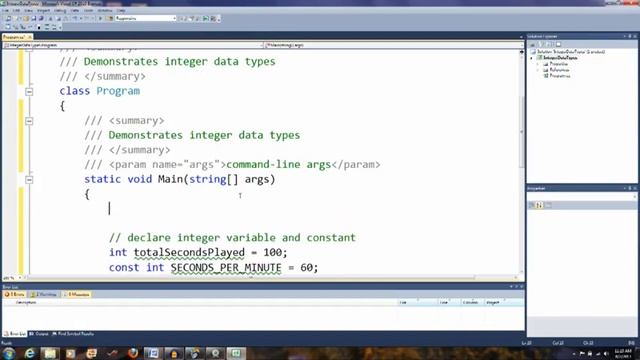Click the Start Debugging play icon

tap(100, 18)
